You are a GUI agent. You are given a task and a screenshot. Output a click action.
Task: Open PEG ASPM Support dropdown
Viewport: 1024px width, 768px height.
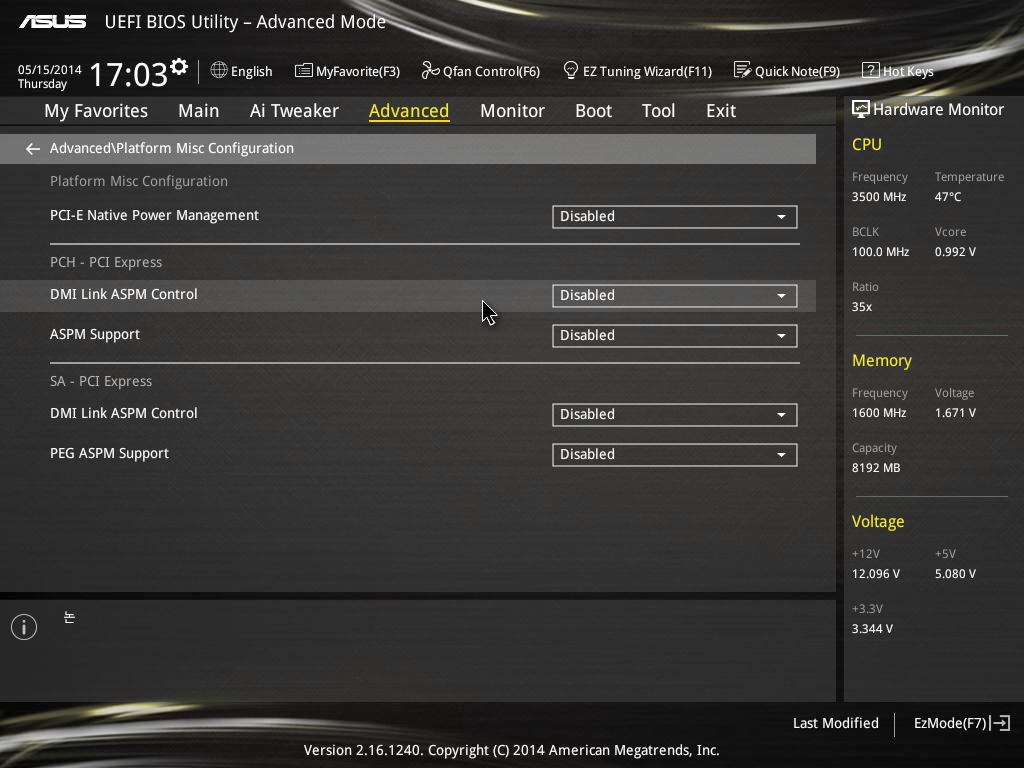click(675, 455)
